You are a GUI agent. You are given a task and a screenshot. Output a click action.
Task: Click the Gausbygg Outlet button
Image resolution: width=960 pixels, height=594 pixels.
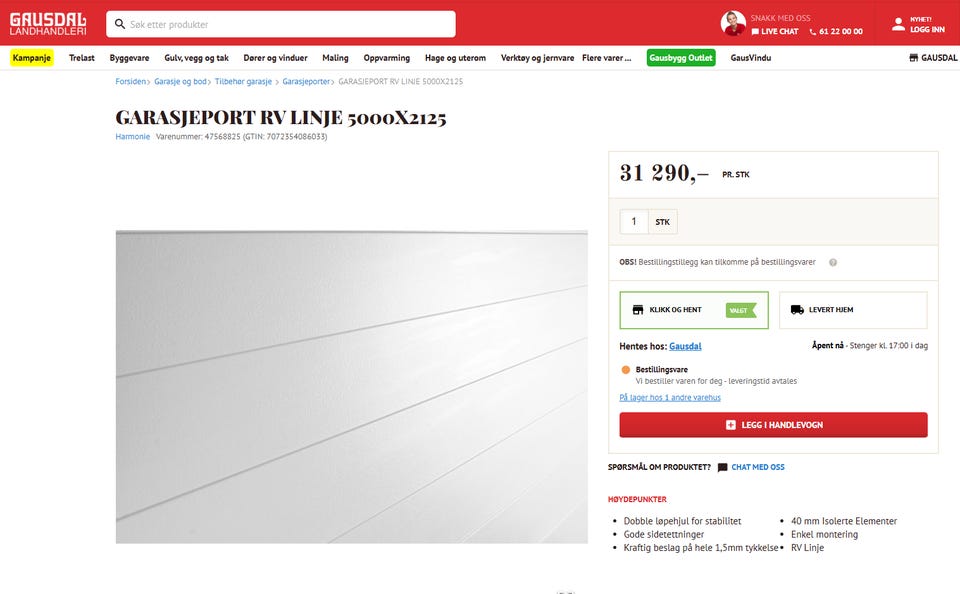pyautogui.click(x=681, y=58)
